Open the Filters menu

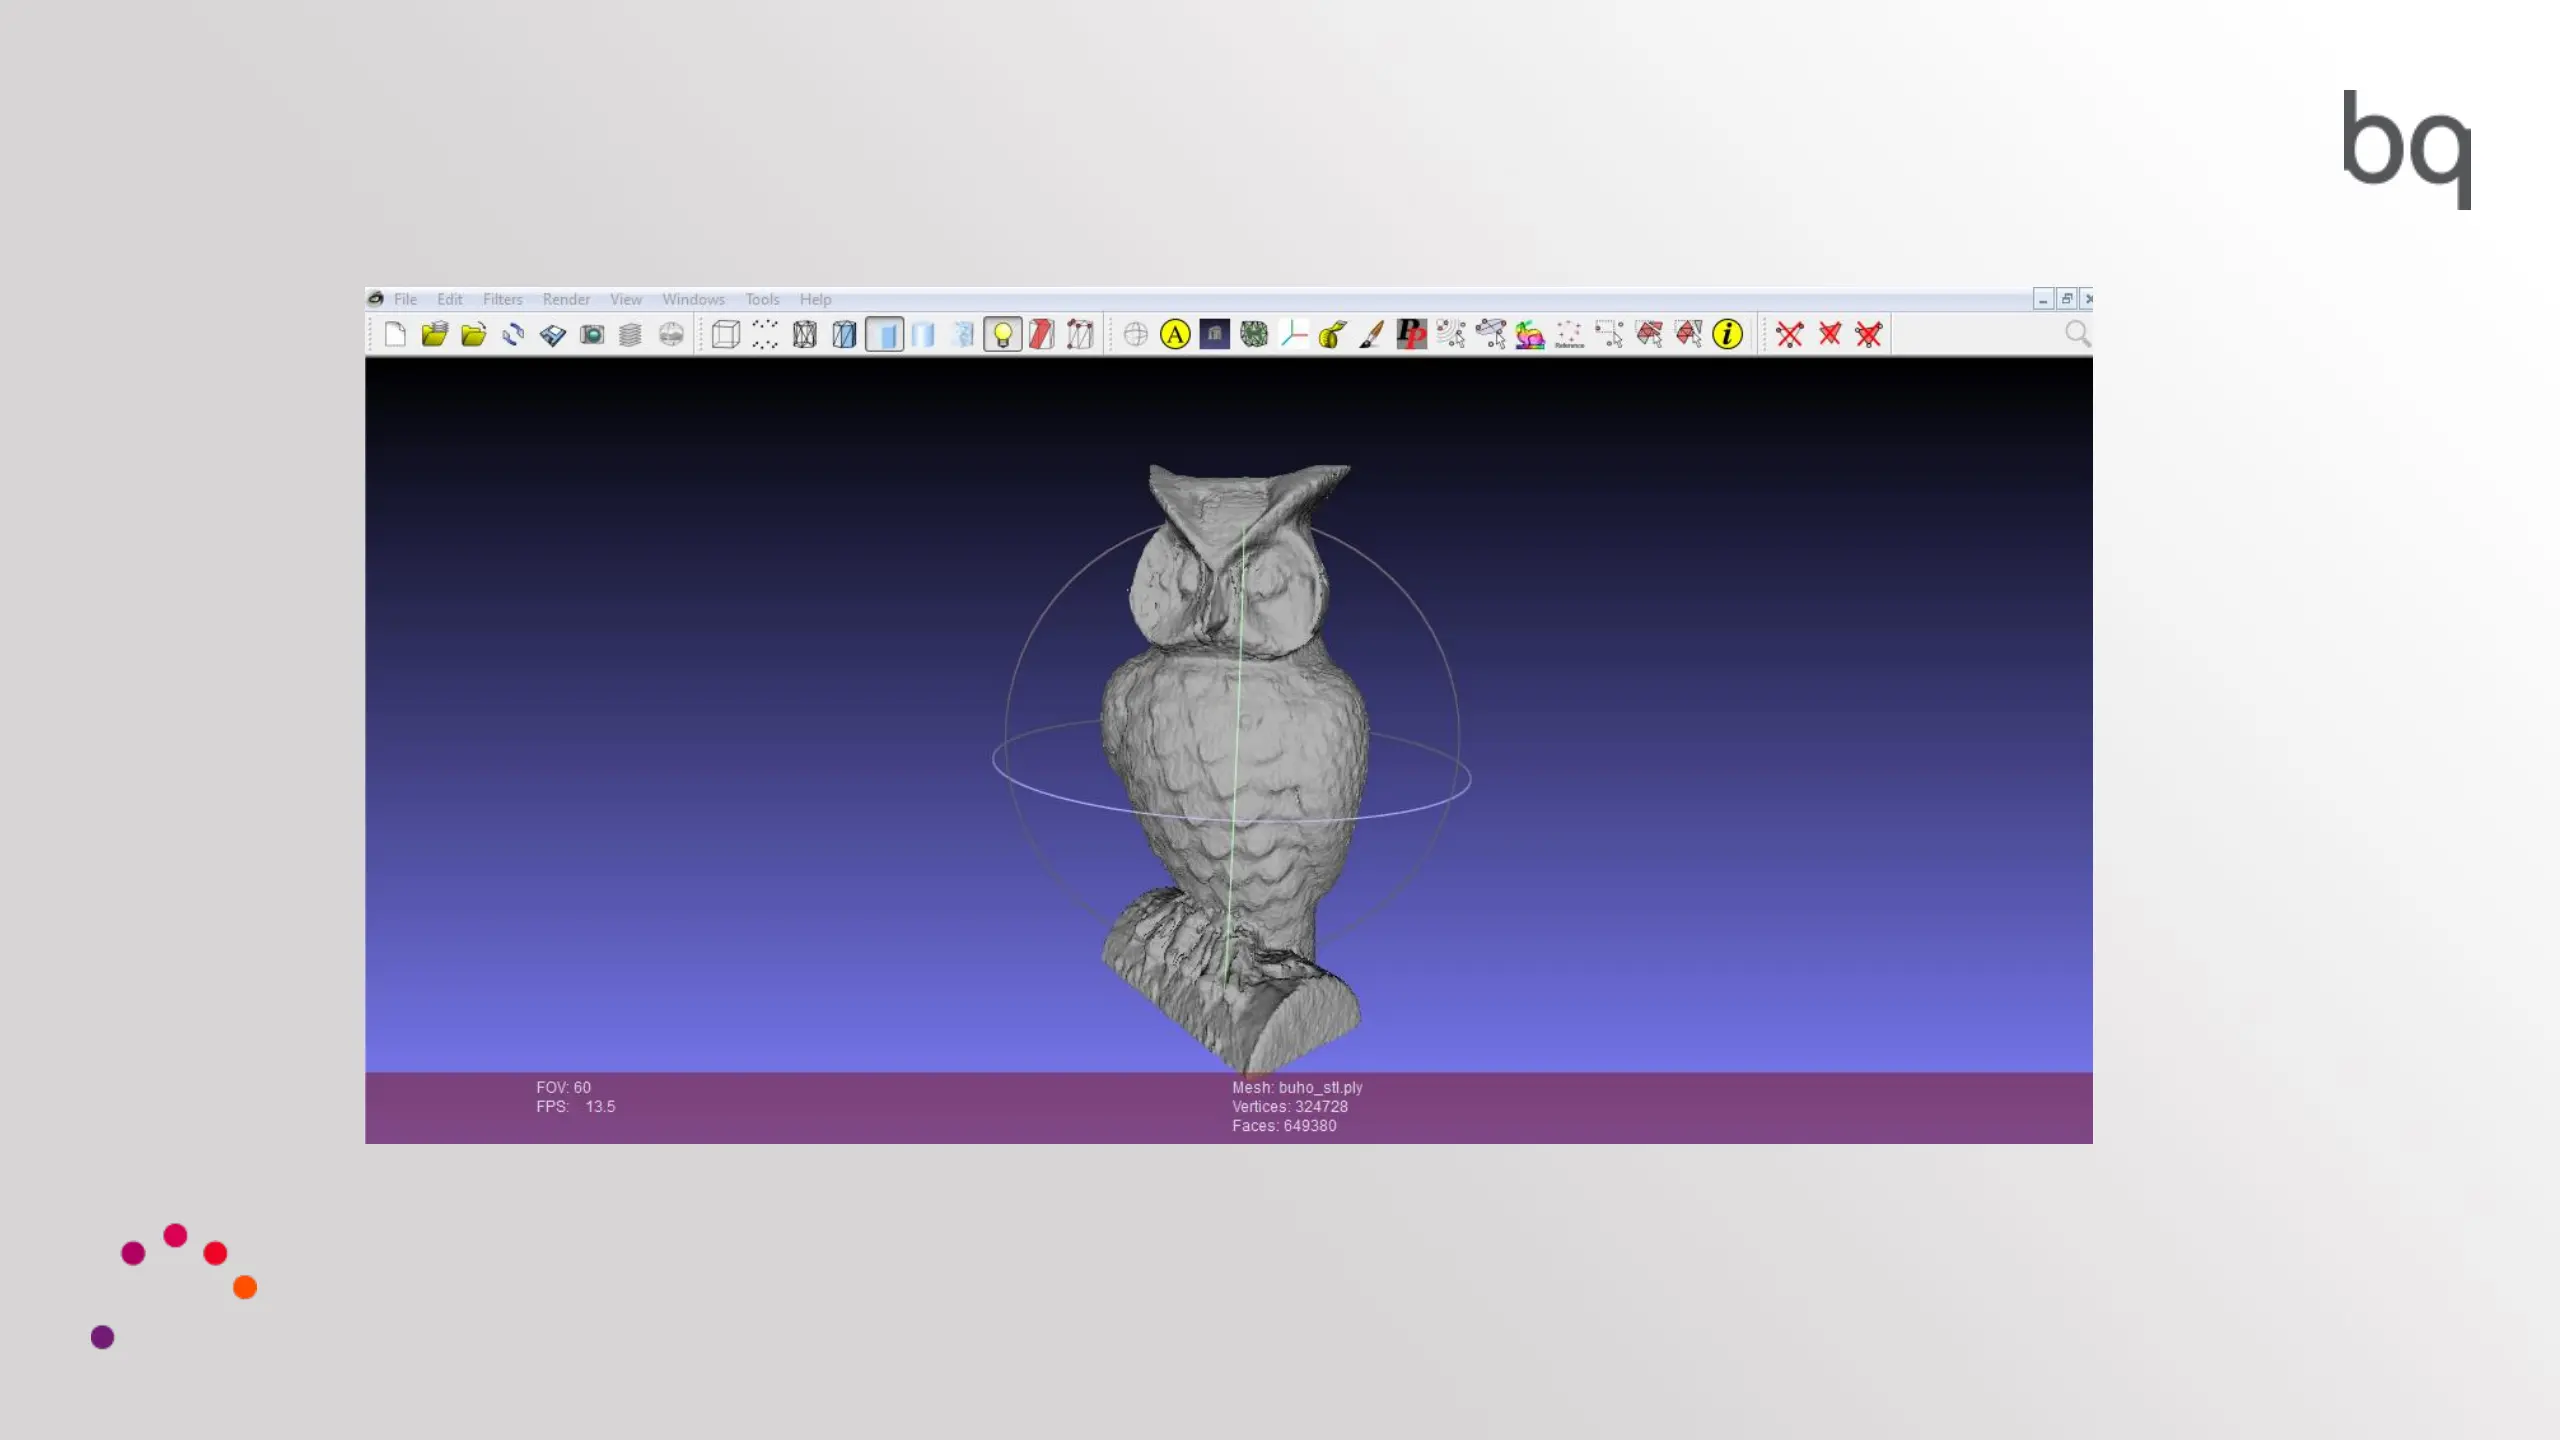(502, 299)
